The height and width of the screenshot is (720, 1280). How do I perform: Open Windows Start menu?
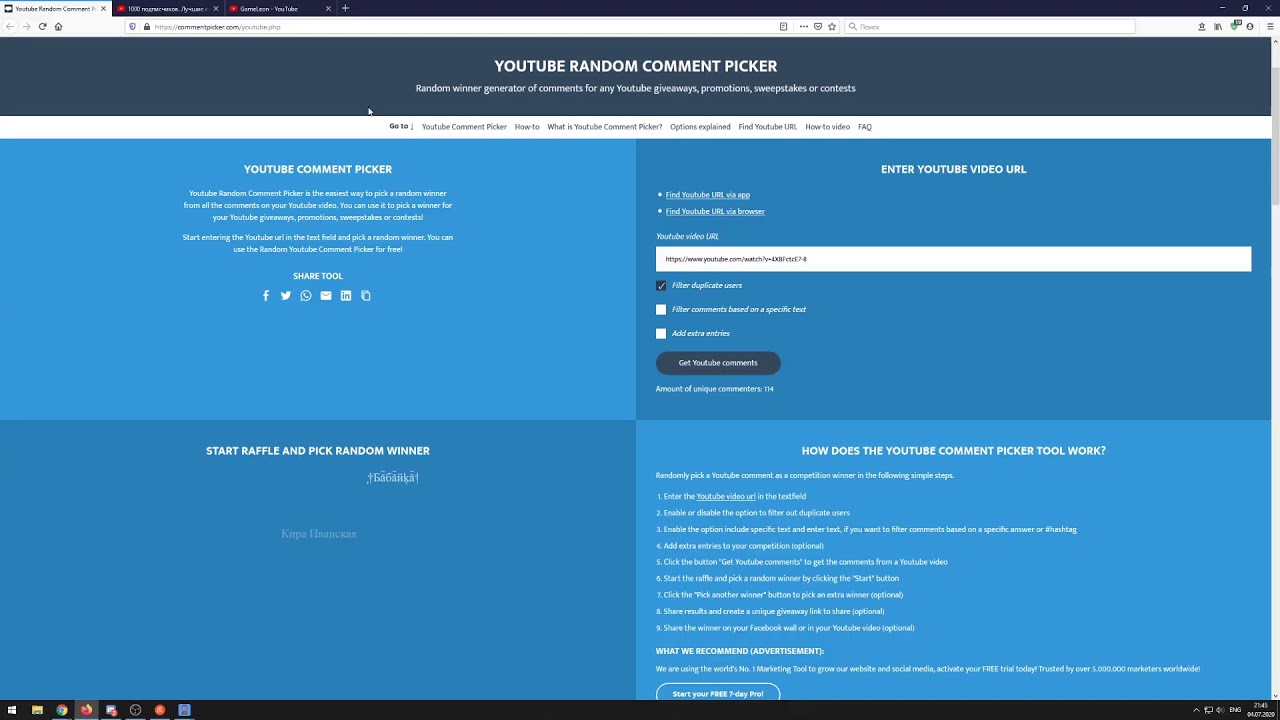[12, 710]
